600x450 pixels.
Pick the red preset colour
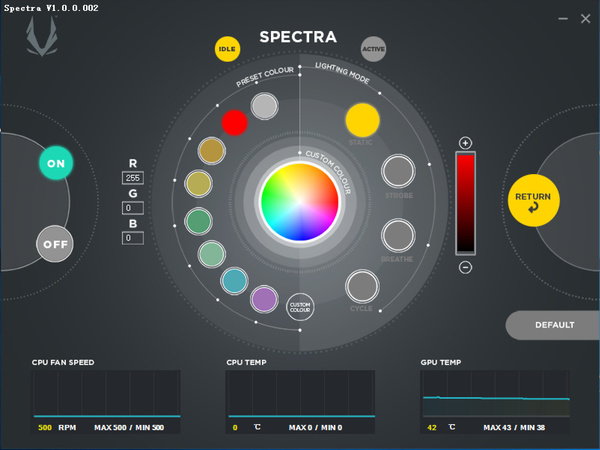click(235, 122)
